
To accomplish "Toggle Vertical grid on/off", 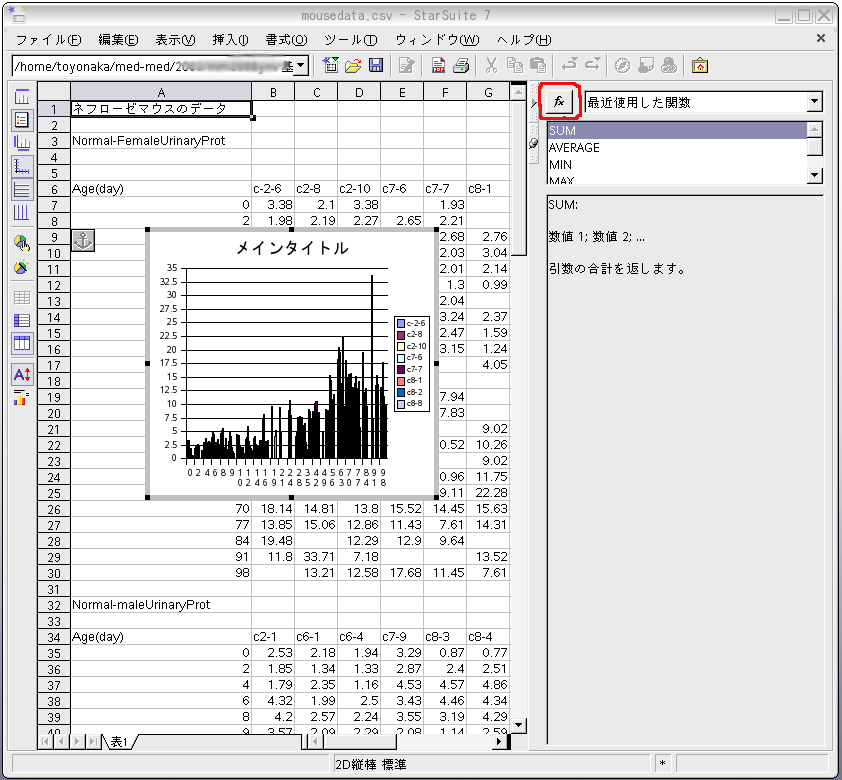I will 21,213.
